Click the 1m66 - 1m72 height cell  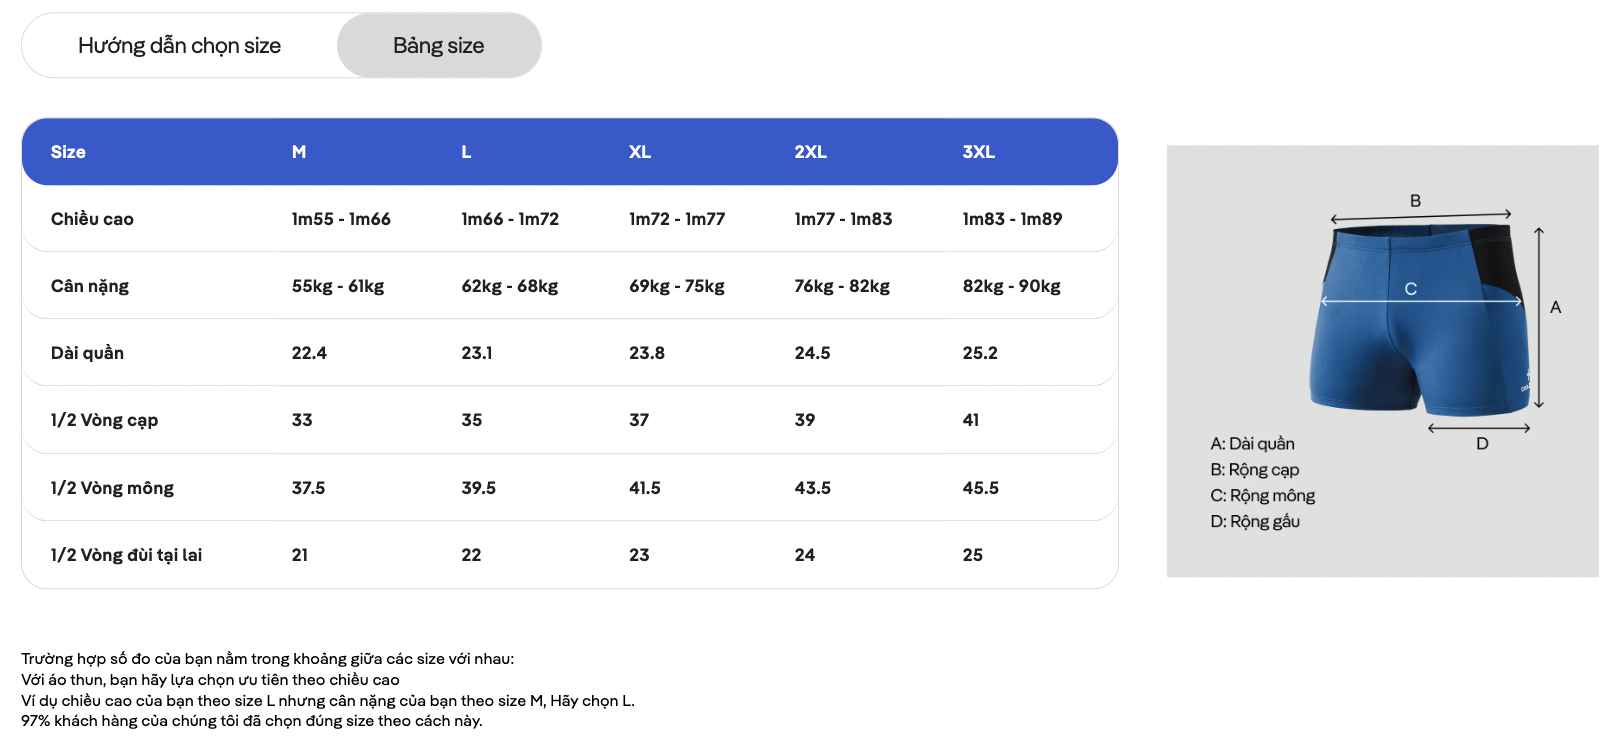pos(510,219)
